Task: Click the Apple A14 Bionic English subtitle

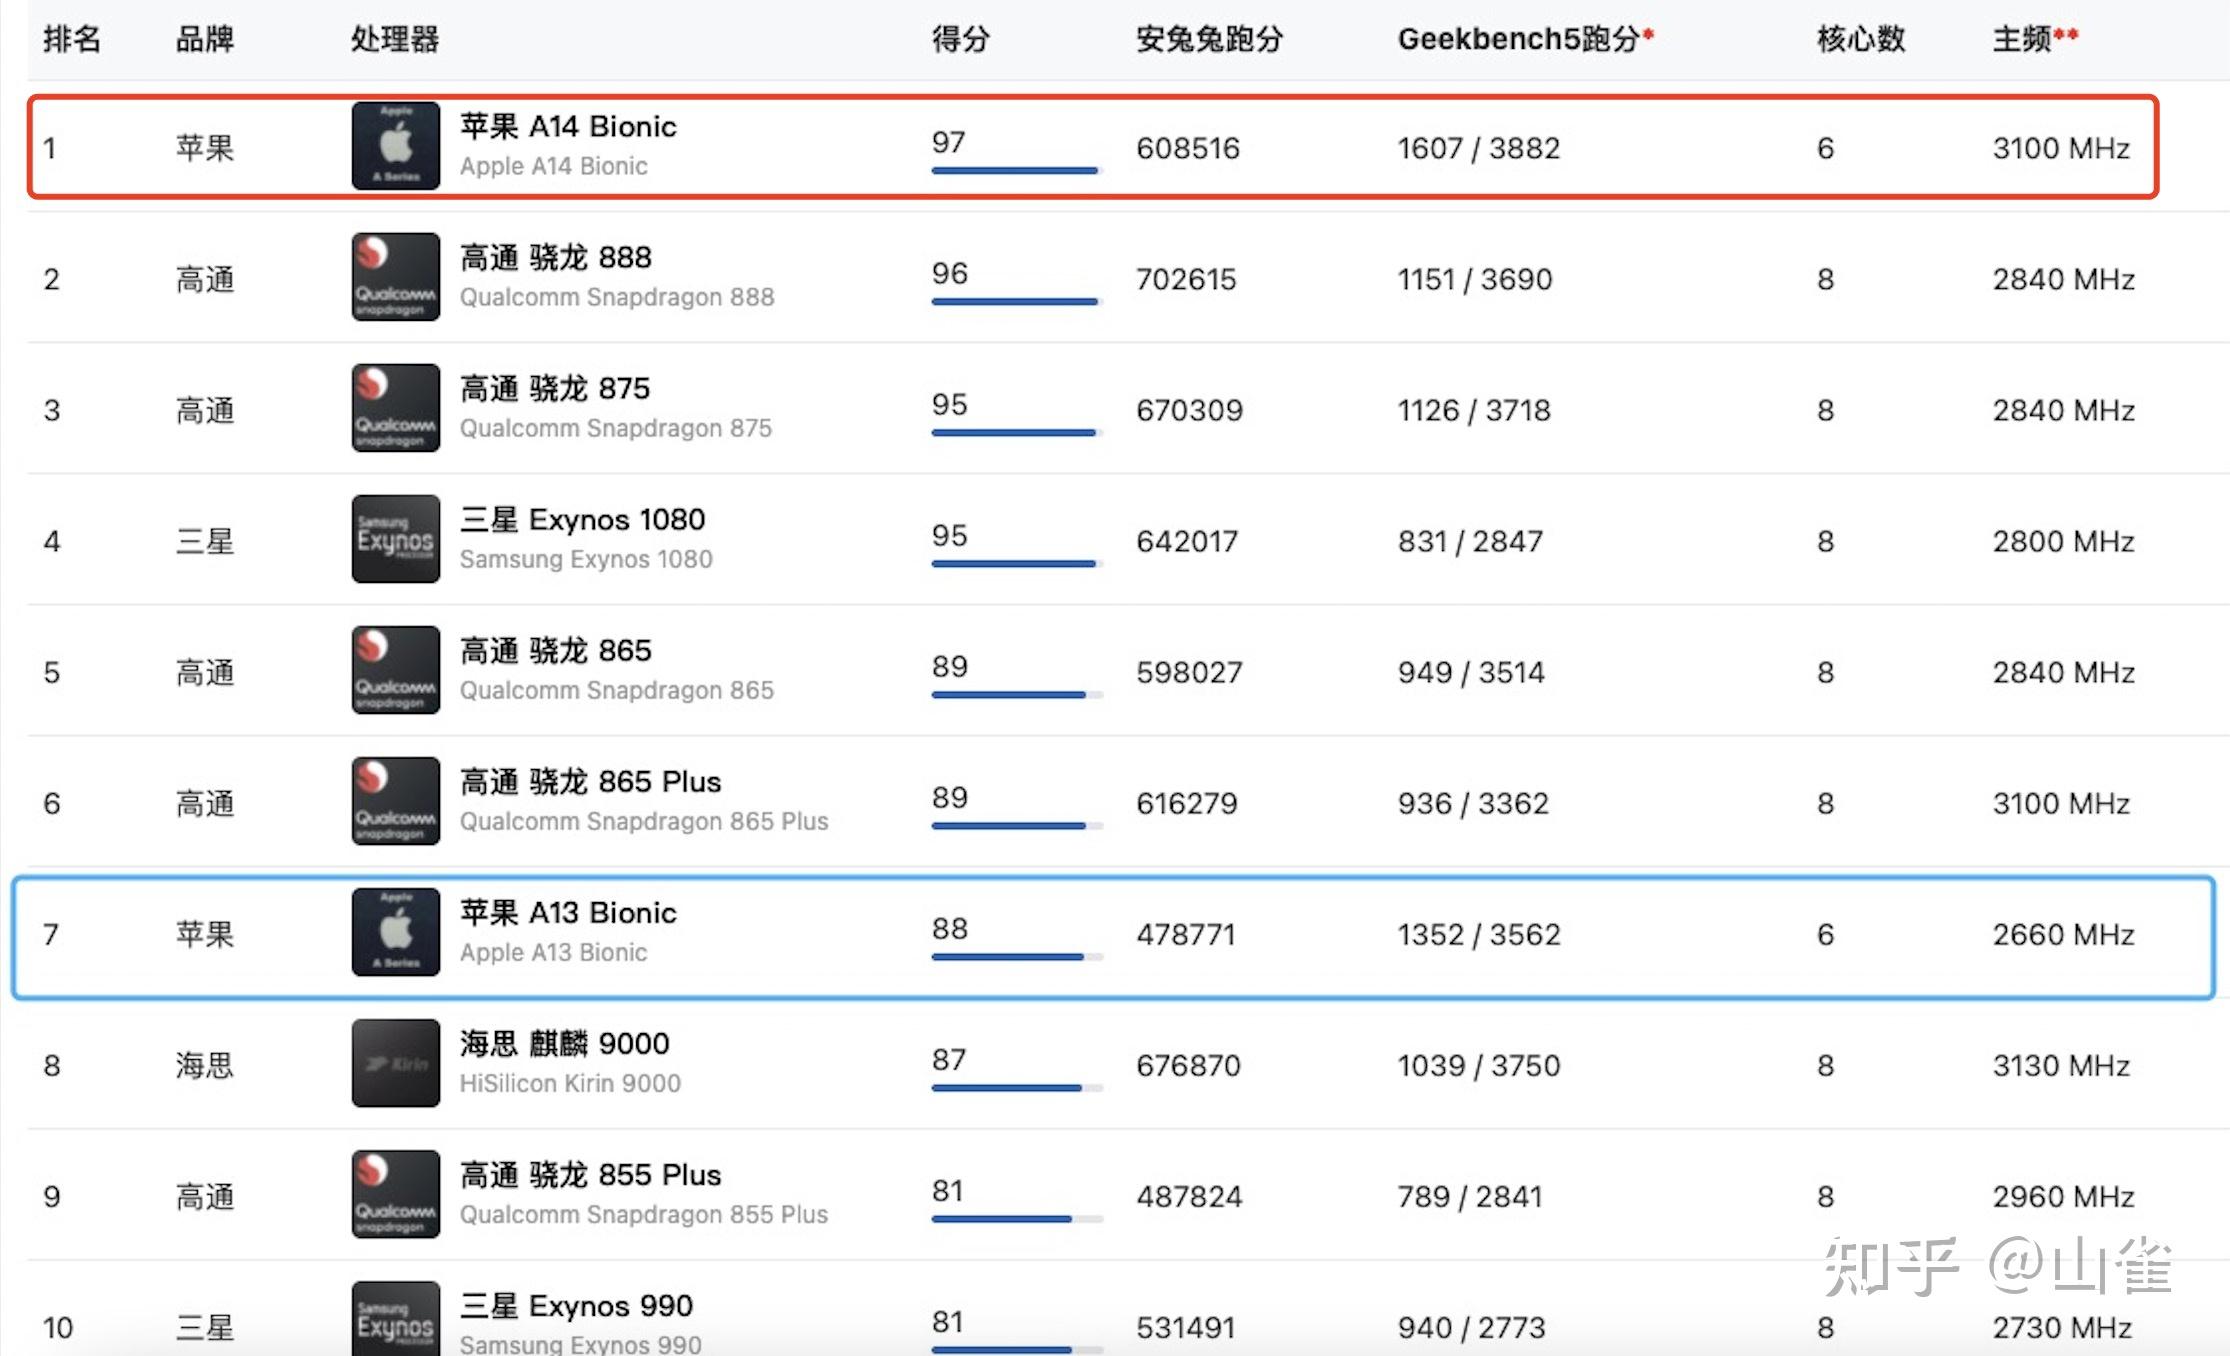Action: point(554,166)
